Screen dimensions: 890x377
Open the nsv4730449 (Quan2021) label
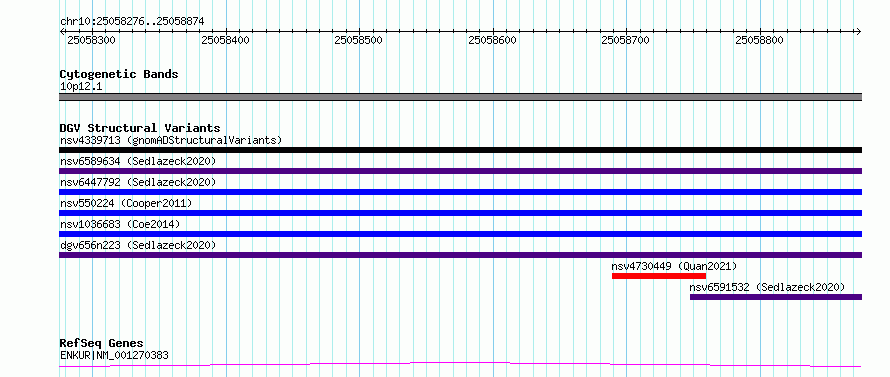click(x=674, y=266)
